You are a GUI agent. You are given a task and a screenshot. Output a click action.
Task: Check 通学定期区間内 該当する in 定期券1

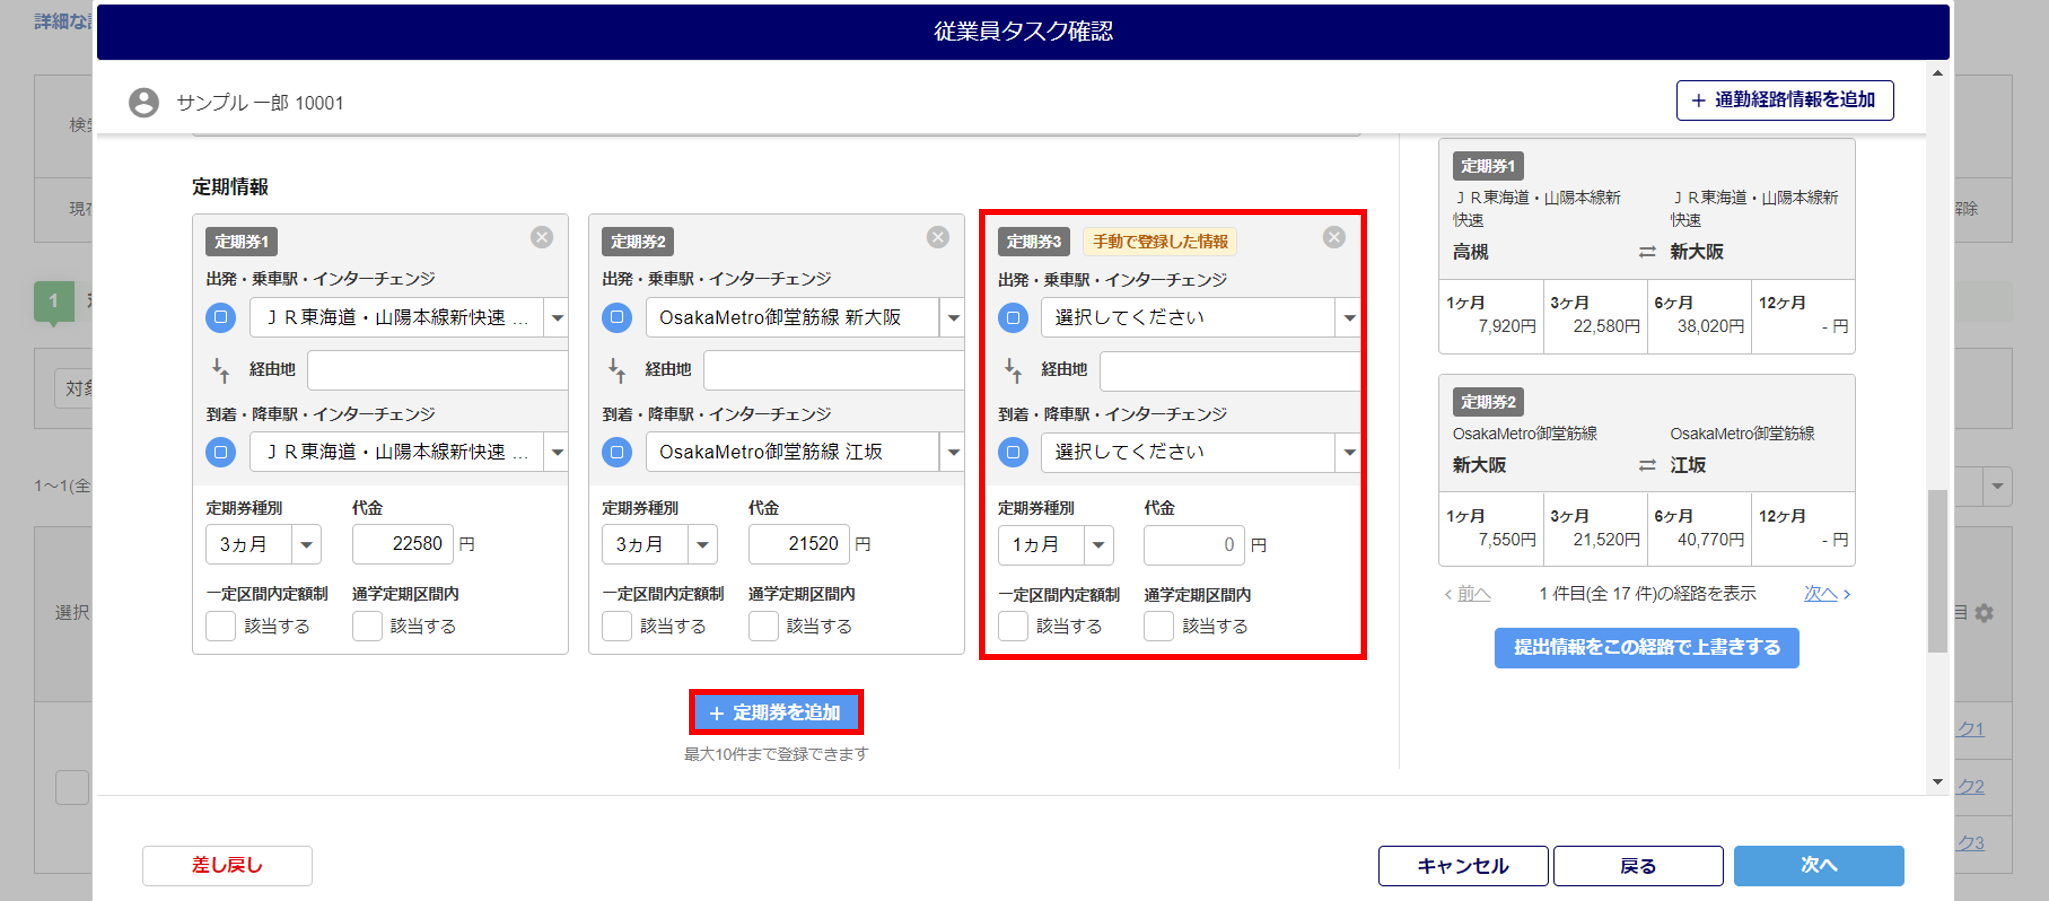[367, 626]
